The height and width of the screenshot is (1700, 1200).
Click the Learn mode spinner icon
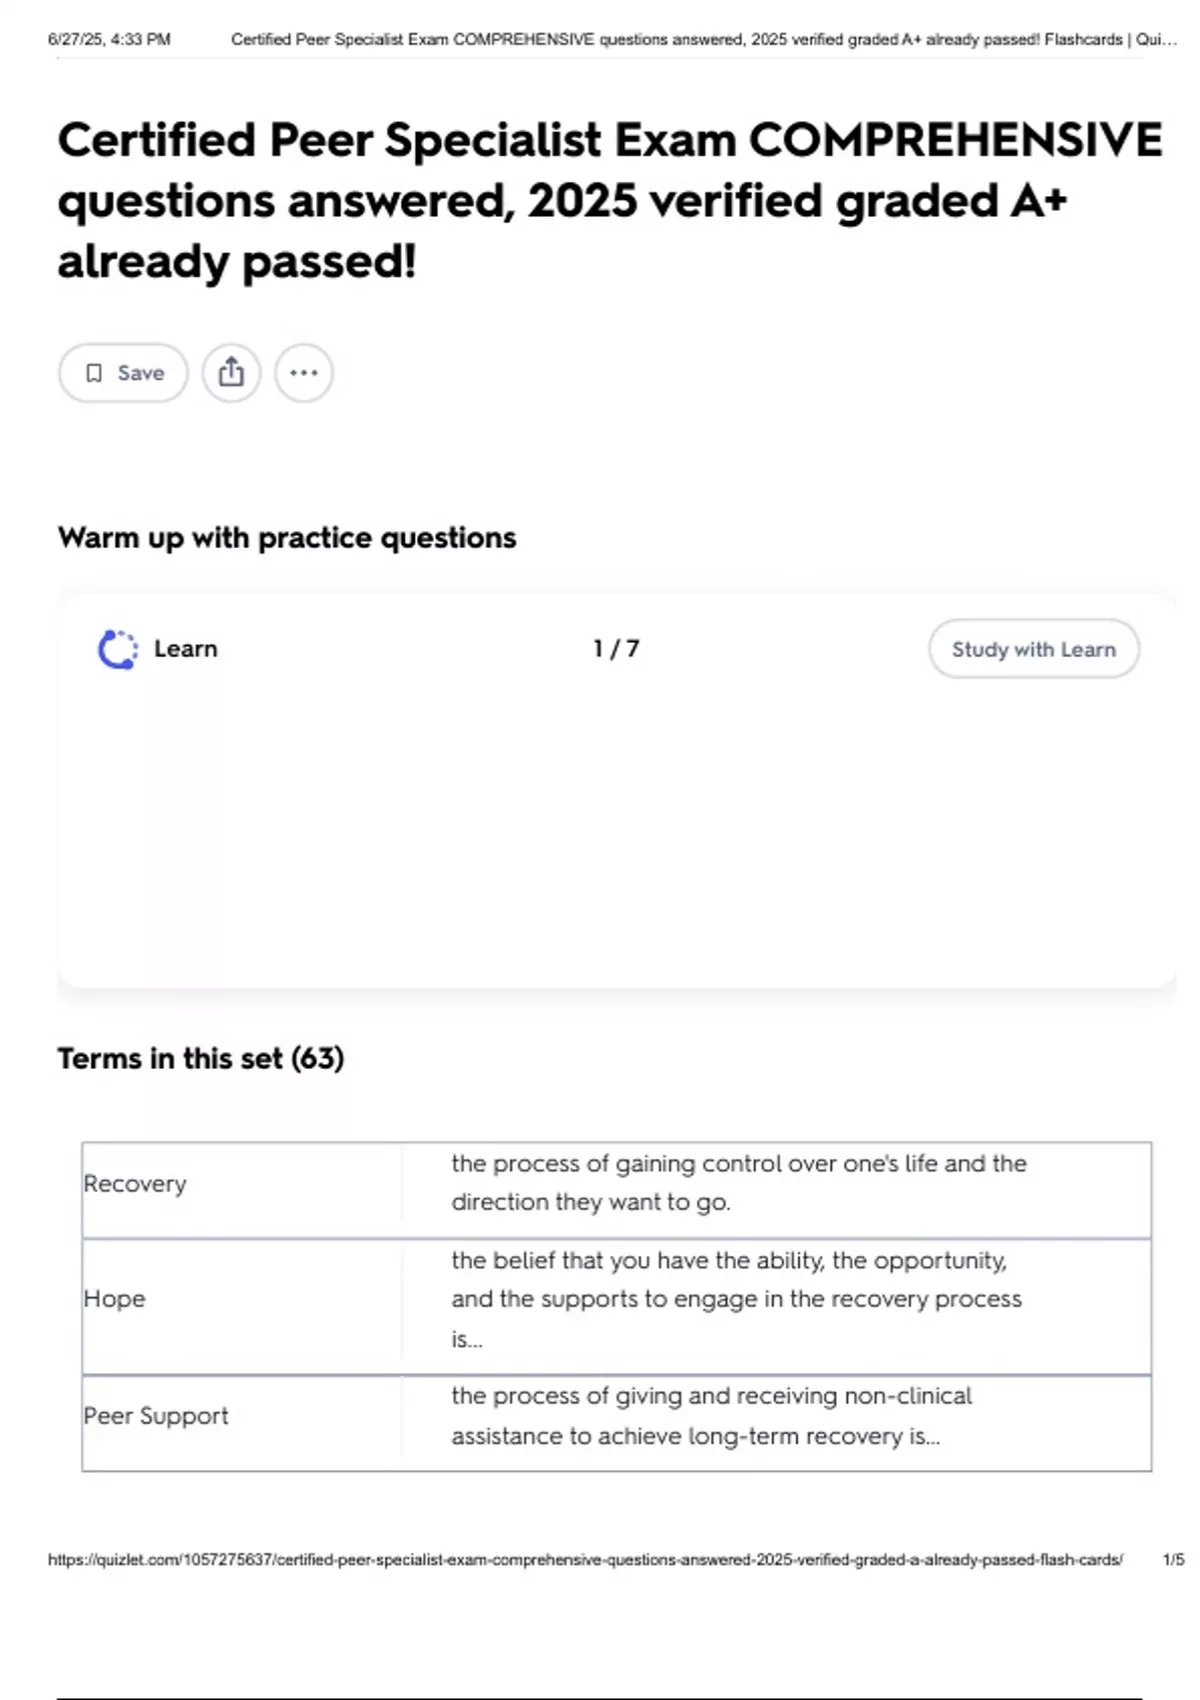(118, 649)
